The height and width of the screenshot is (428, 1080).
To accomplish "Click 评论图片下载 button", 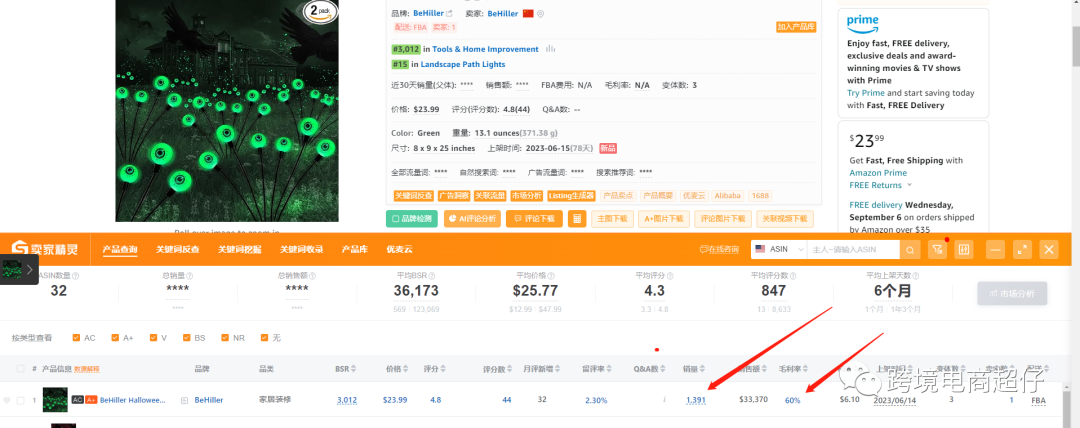I will pos(723,219).
